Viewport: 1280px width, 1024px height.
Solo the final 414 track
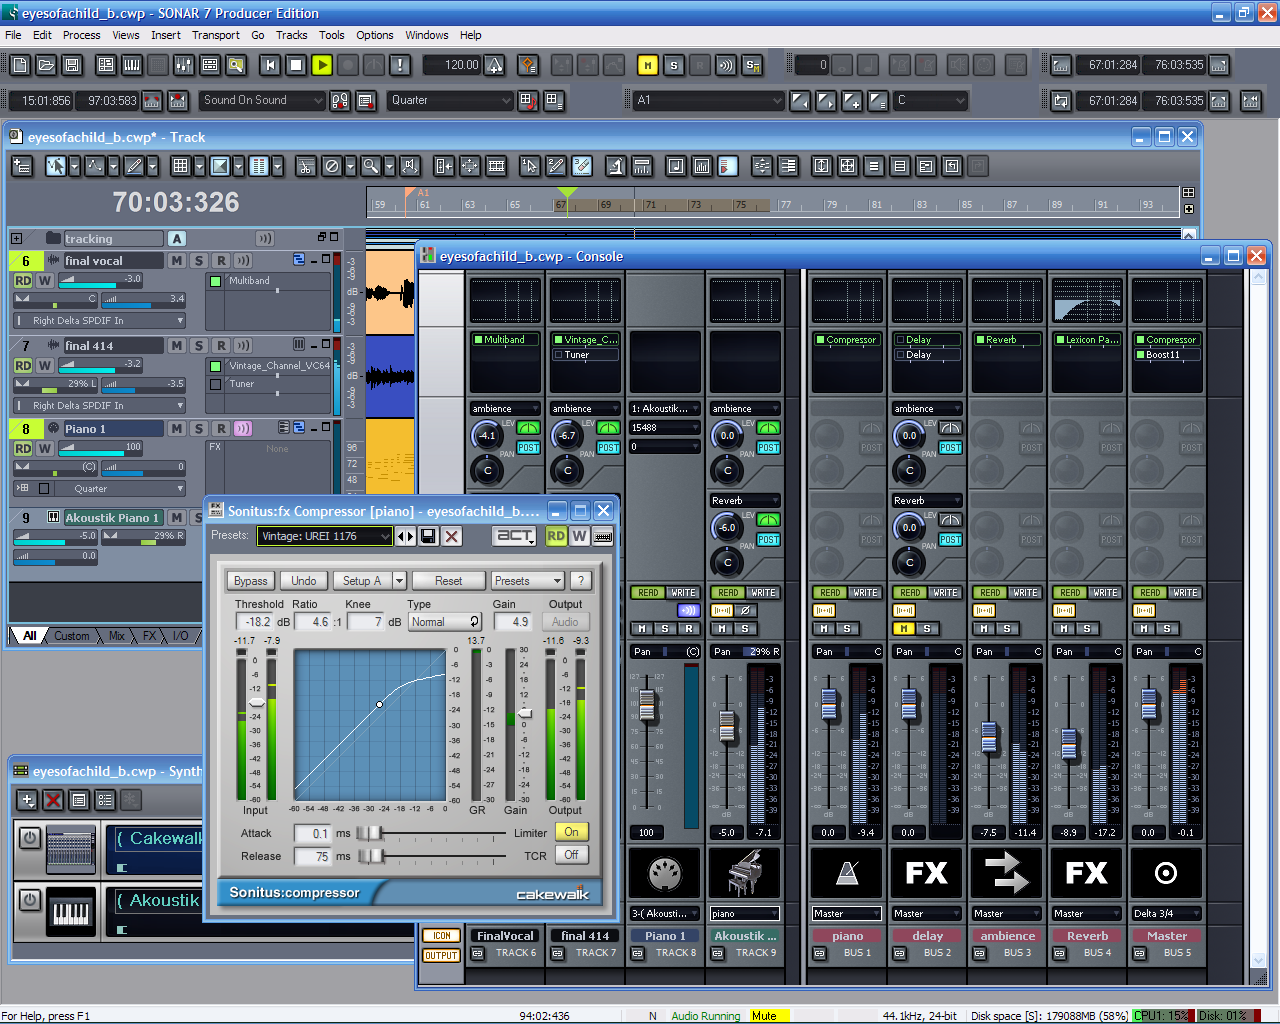click(199, 346)
